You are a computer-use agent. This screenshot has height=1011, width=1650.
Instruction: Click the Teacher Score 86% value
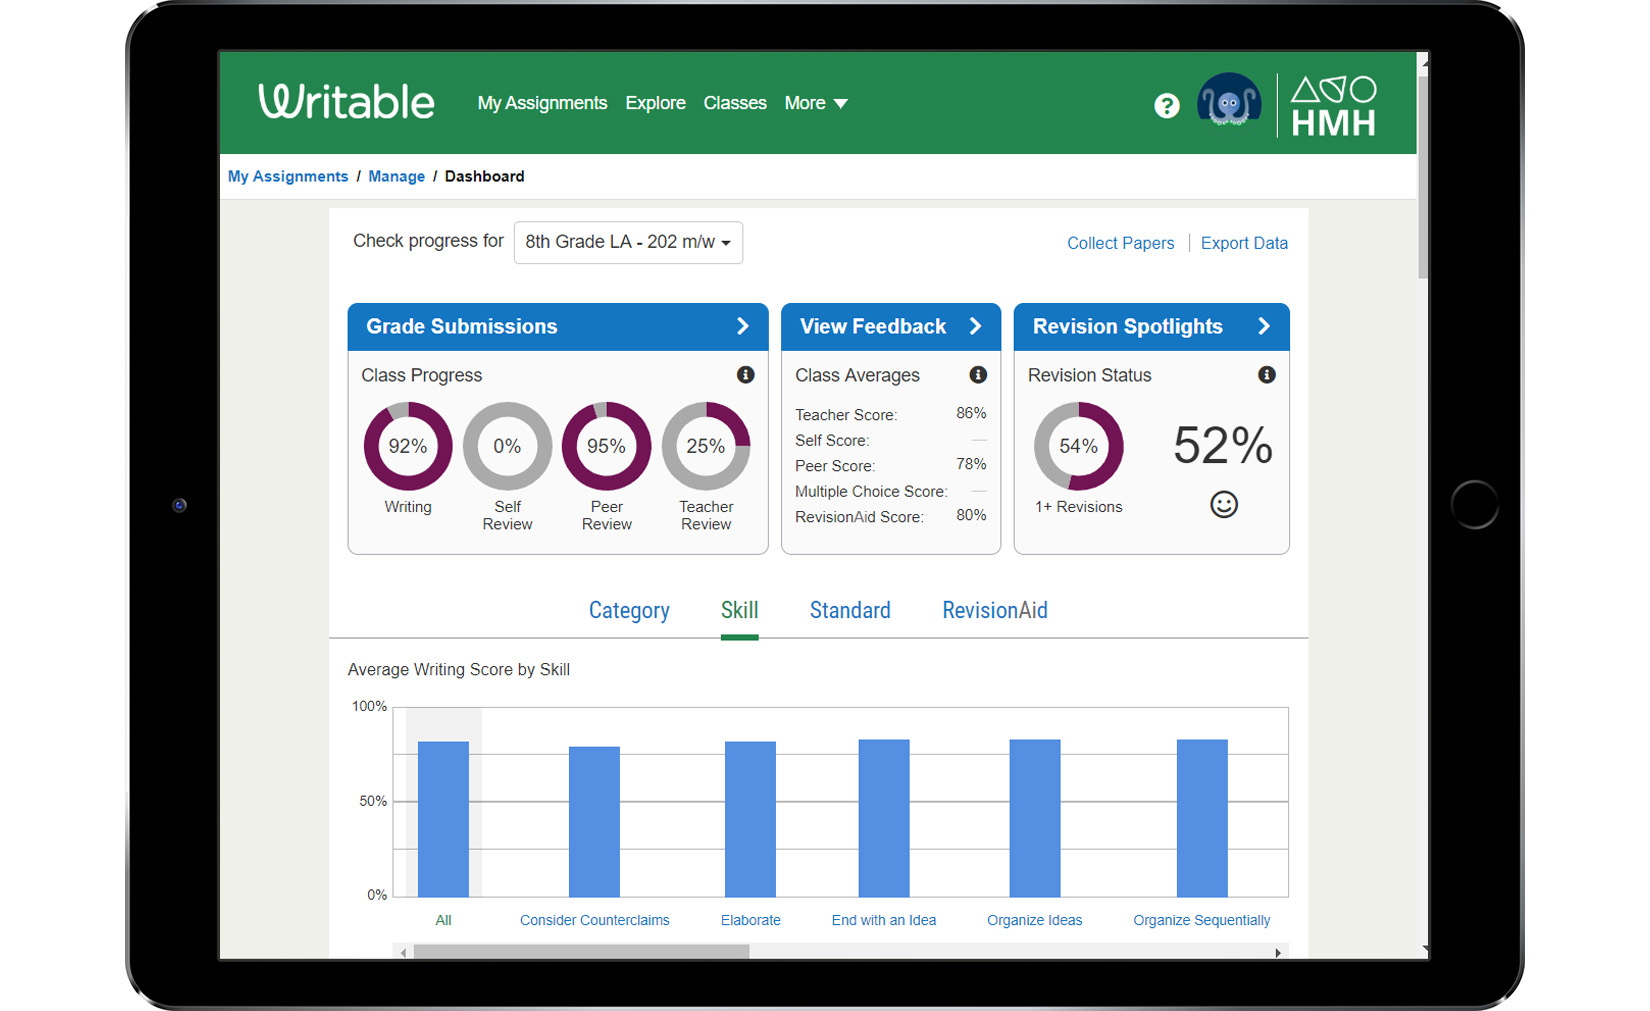tap(971, 413)
